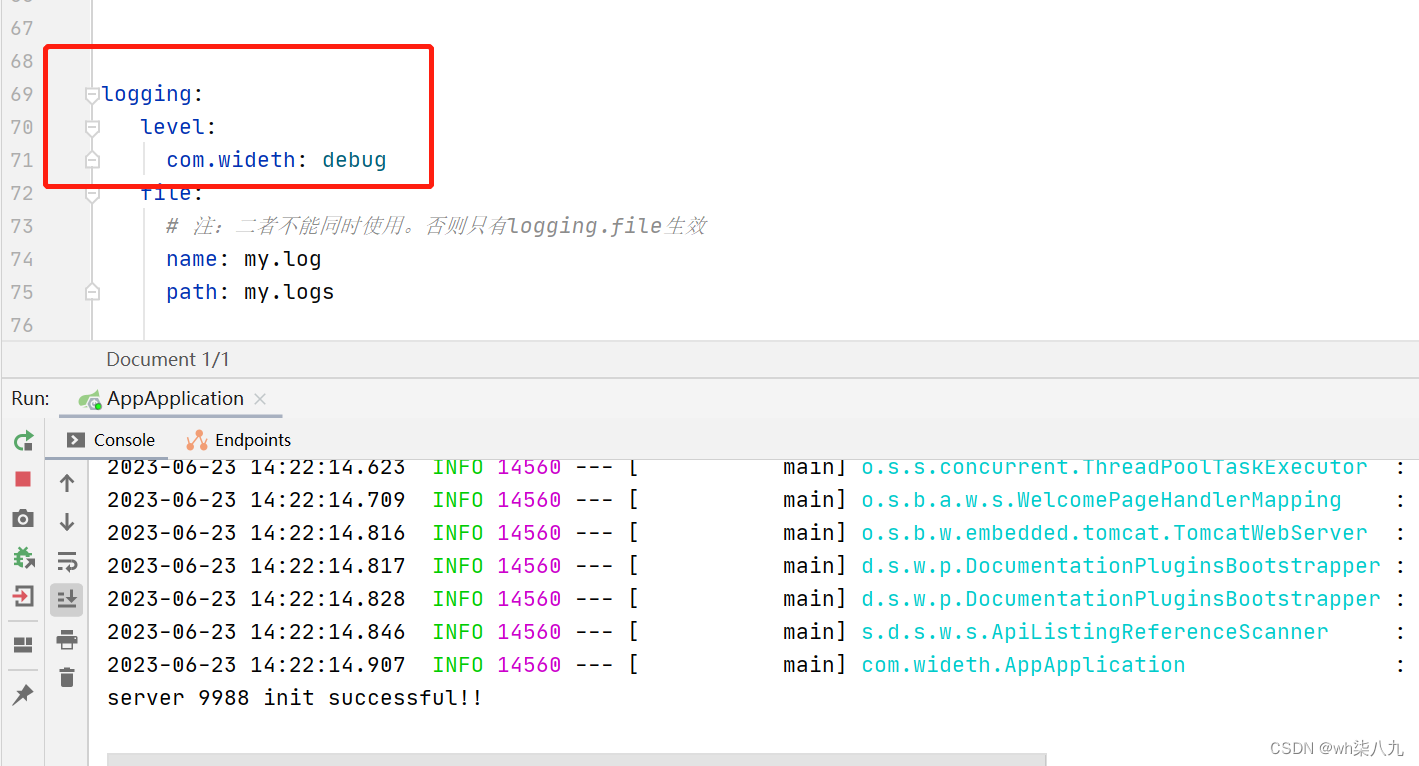This screenshot has height=766, width=1419.
Task: Click the 'my.logs' value on line 75
Action: point(289,292)
